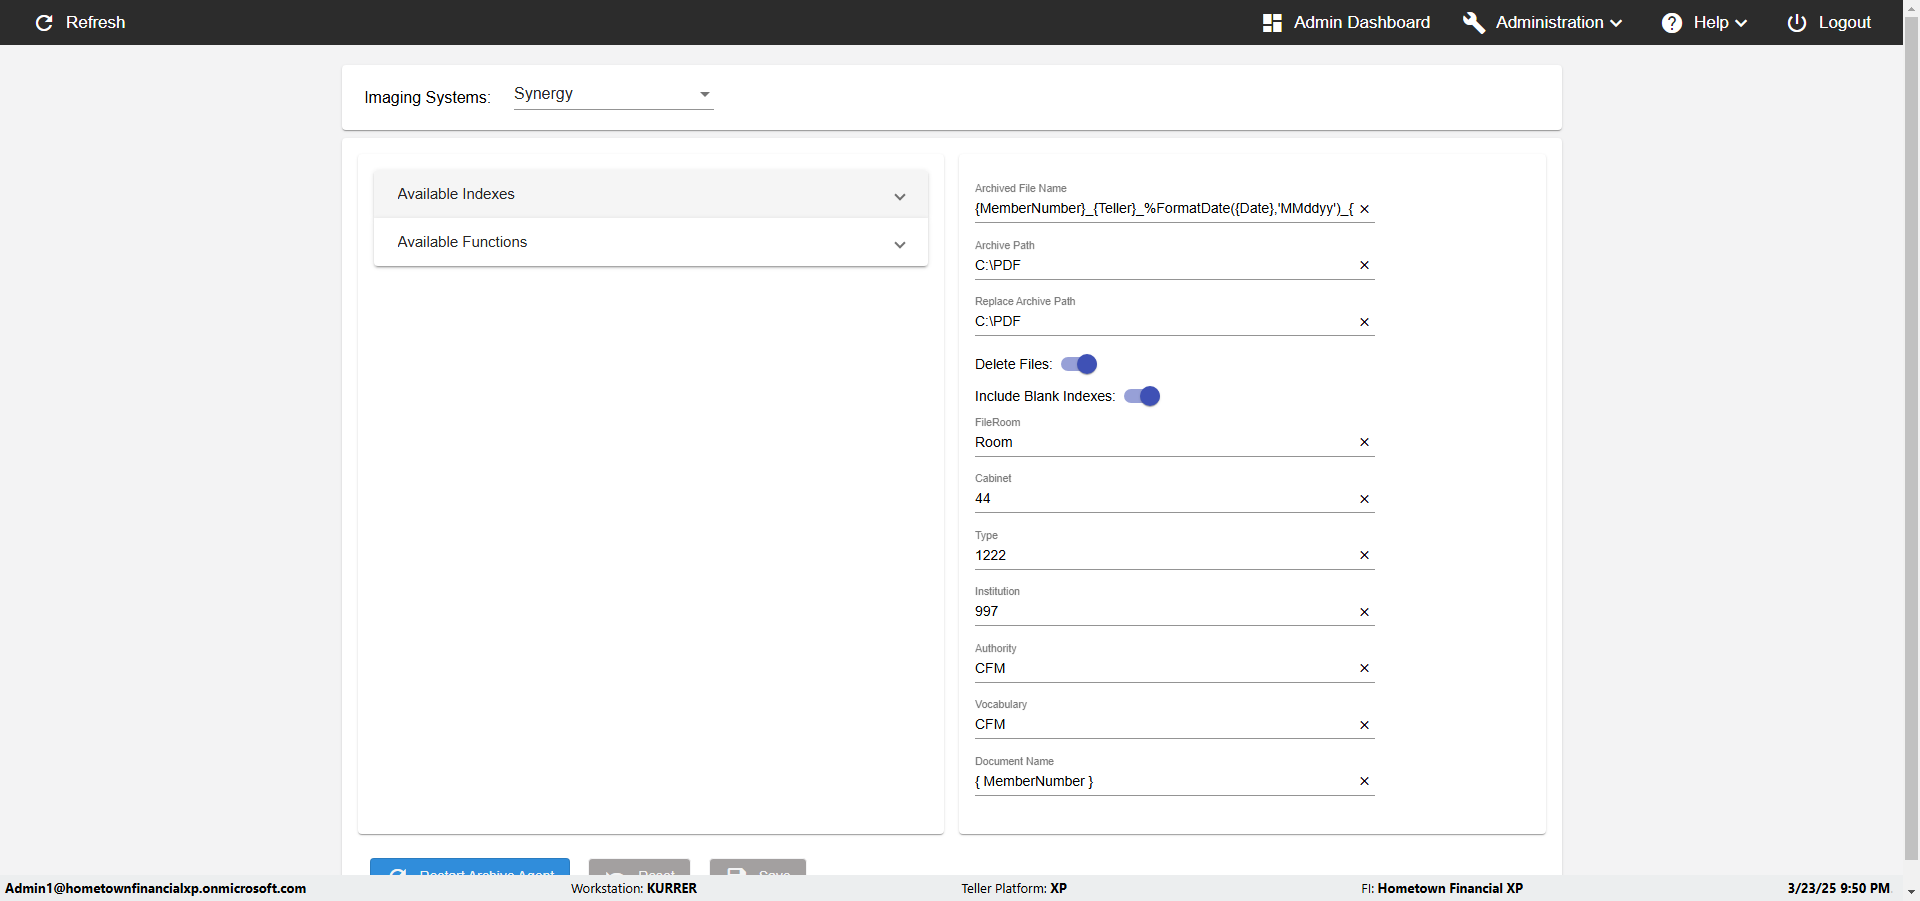Click the Restart Archive Agent button
The height and width of the screenshot is (901, 1920).
(x=470, y=868)
